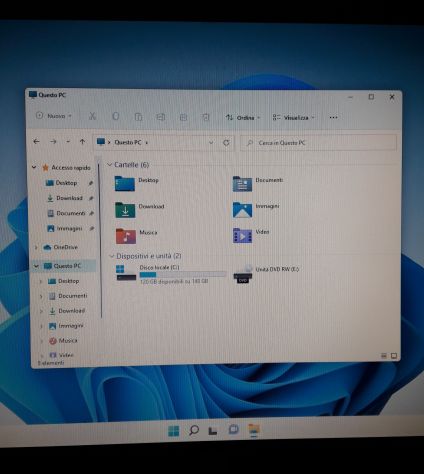Click the Cerca in Questo PC search field
Screen dimensions: 424x474
(x=318, y=143)
